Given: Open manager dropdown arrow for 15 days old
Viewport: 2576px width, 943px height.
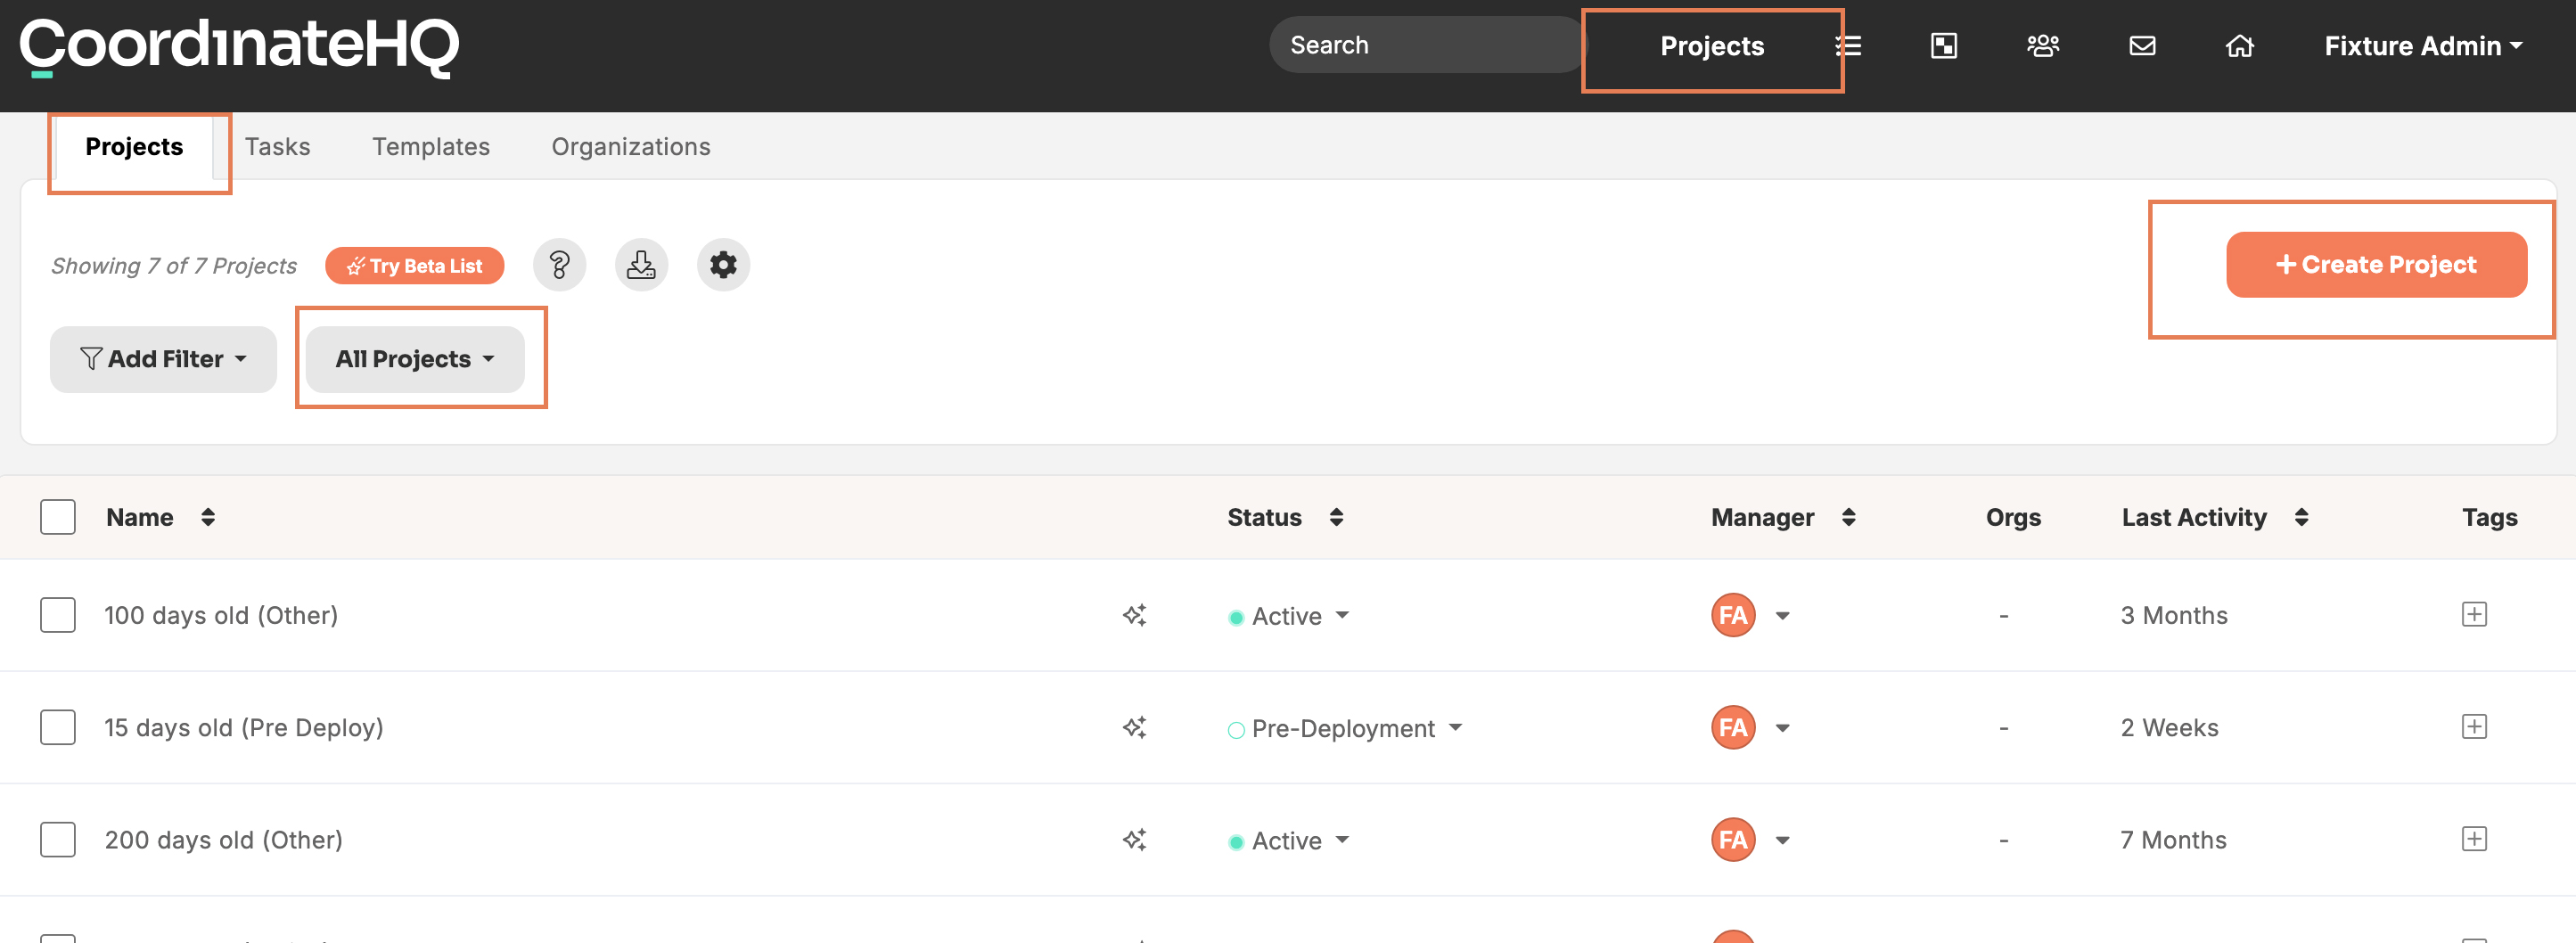Looking at the screenshot, I should click(1782, 728).
